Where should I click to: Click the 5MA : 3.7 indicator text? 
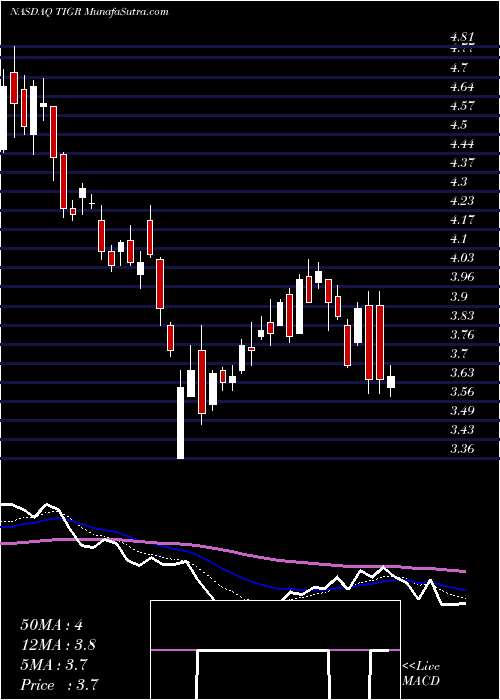pos(55,665)
